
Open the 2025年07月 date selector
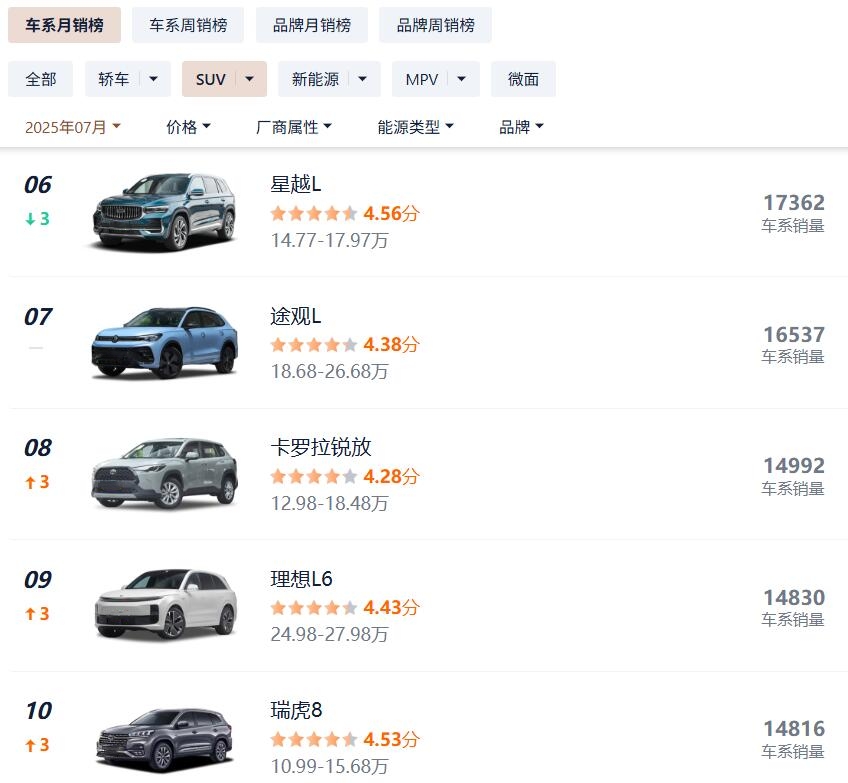click(73, 127)
